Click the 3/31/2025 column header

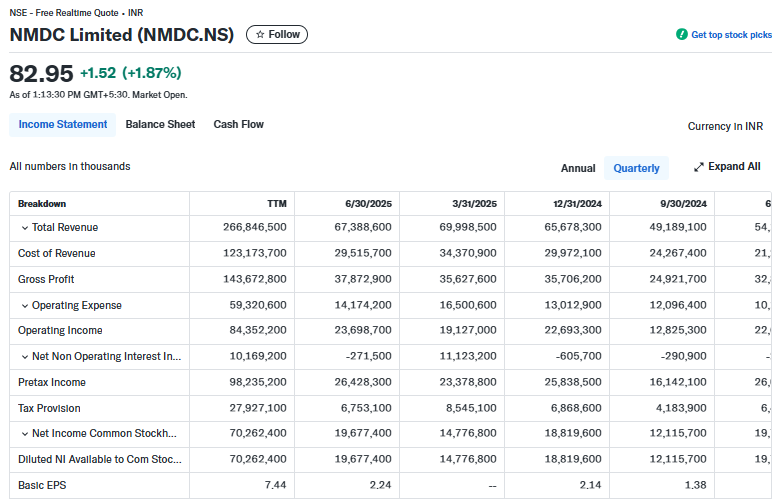pos(474,204)
